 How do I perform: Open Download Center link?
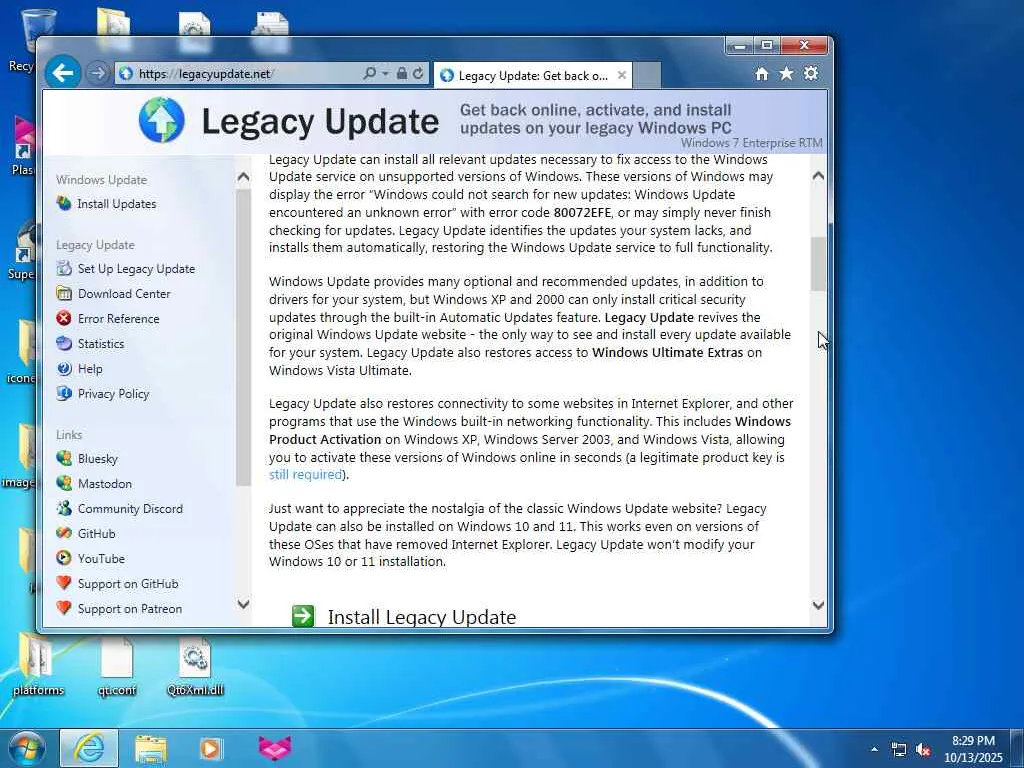coord(124,294)
